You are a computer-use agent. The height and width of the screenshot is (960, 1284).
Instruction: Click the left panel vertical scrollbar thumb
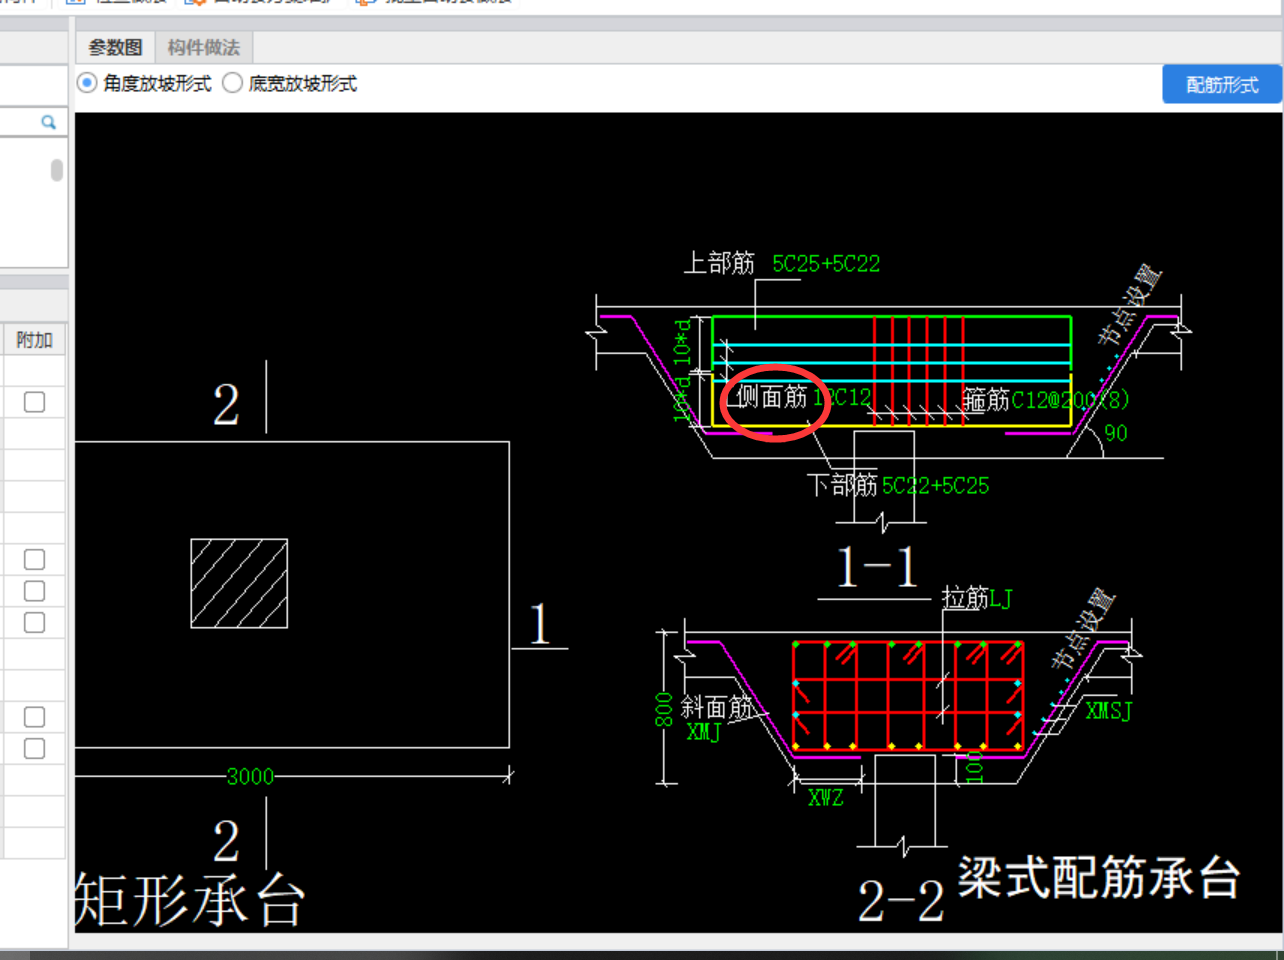tap(57, 170)
